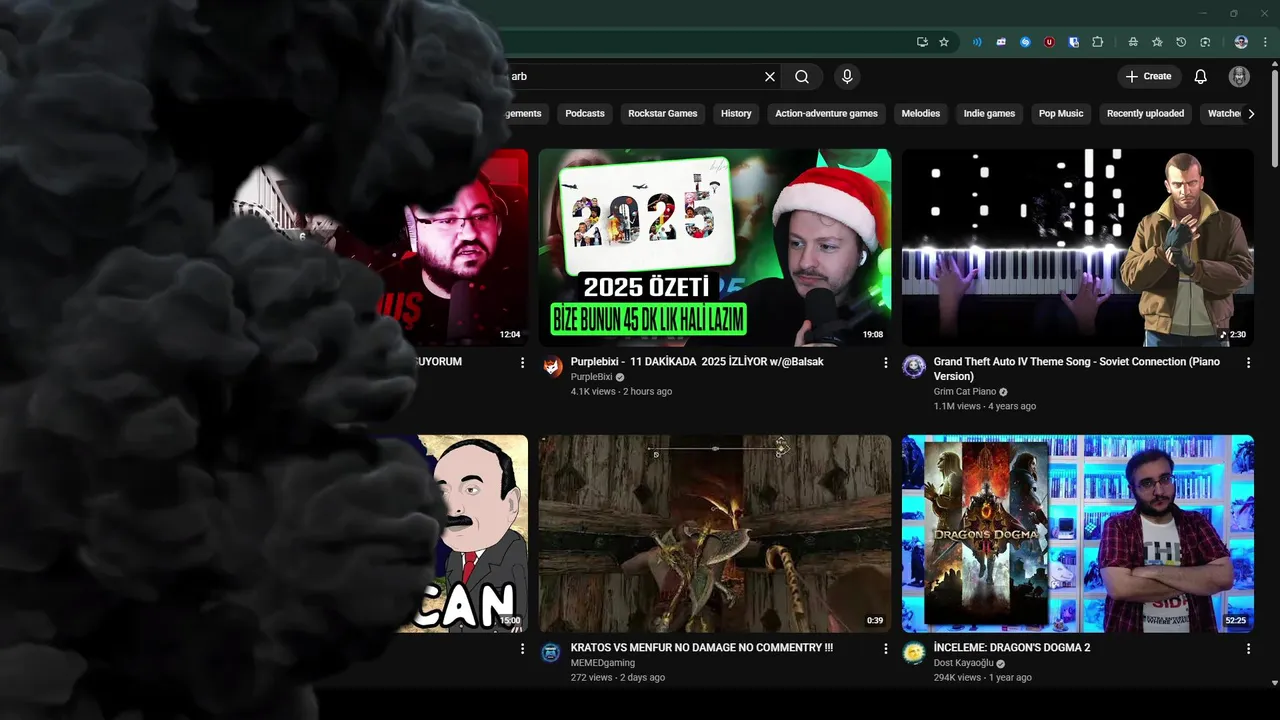Open options menu for the SUYORUM video
The width and height of the screenshot is (1280, 720).
point(522,363)
